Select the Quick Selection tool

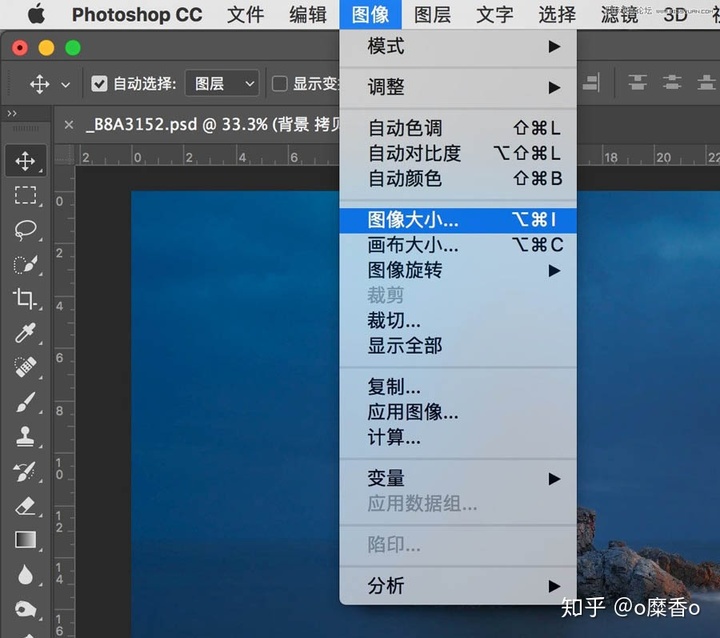(25, 265)
